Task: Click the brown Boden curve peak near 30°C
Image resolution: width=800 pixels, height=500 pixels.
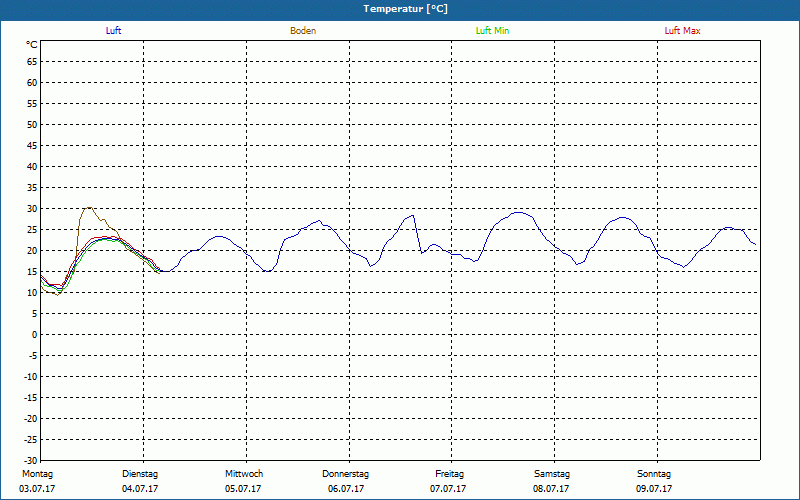Action: click(89, 208)
